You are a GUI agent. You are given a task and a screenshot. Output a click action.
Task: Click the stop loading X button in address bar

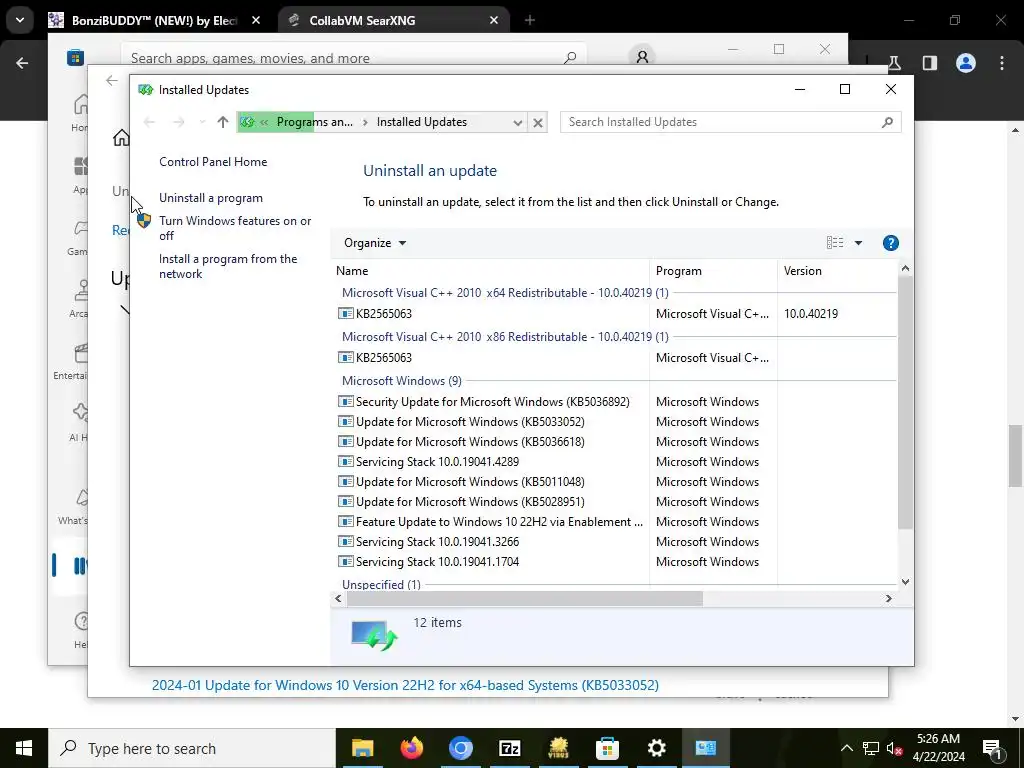coord(537,122)
